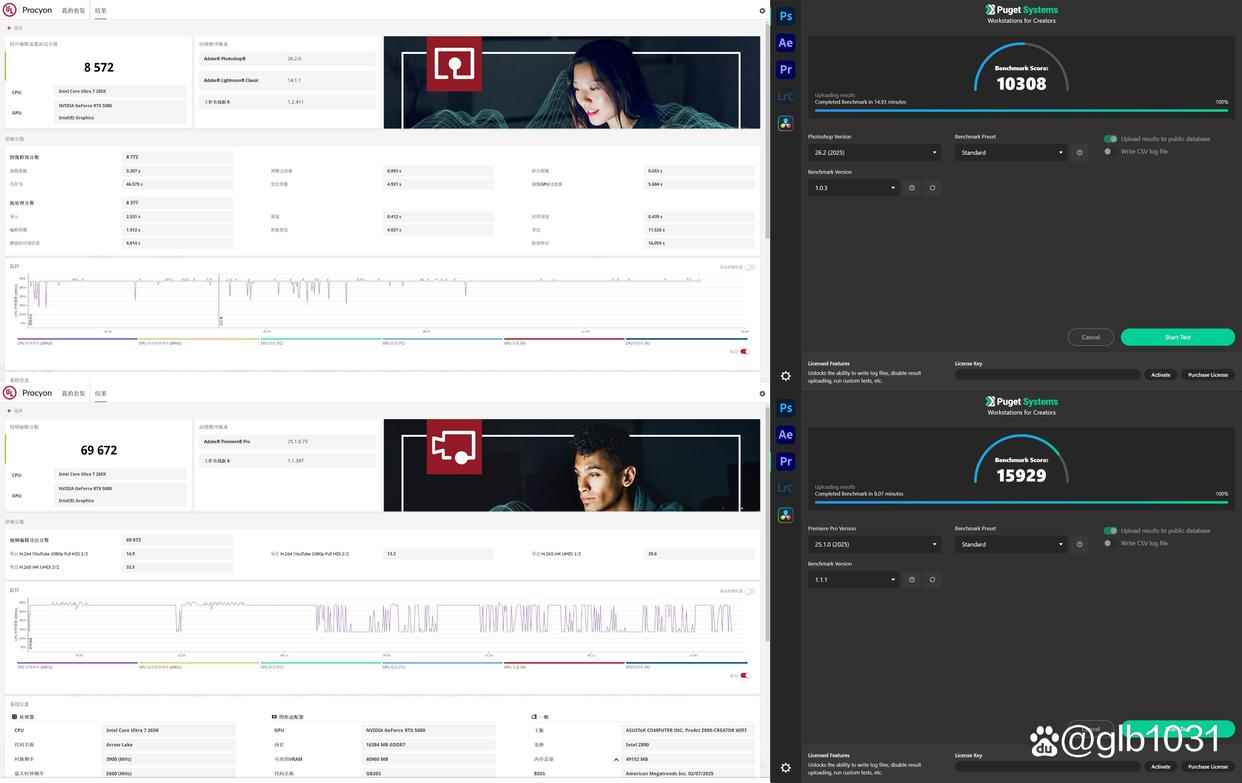Select Premiere Pro icon in bottom Puget sidebar

tap(785, 461)
